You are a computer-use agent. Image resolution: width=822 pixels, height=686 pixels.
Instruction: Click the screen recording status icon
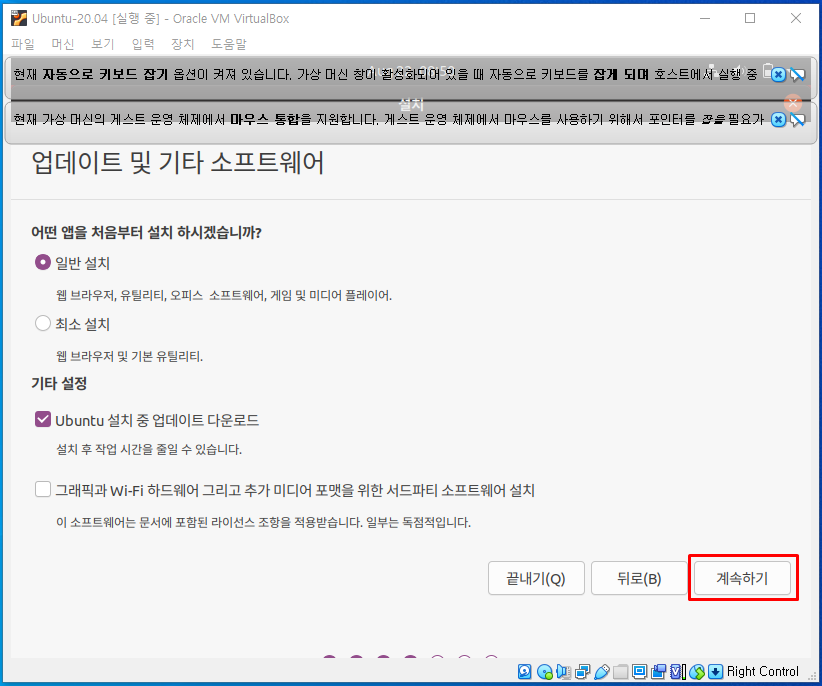(x=658, y=671)
